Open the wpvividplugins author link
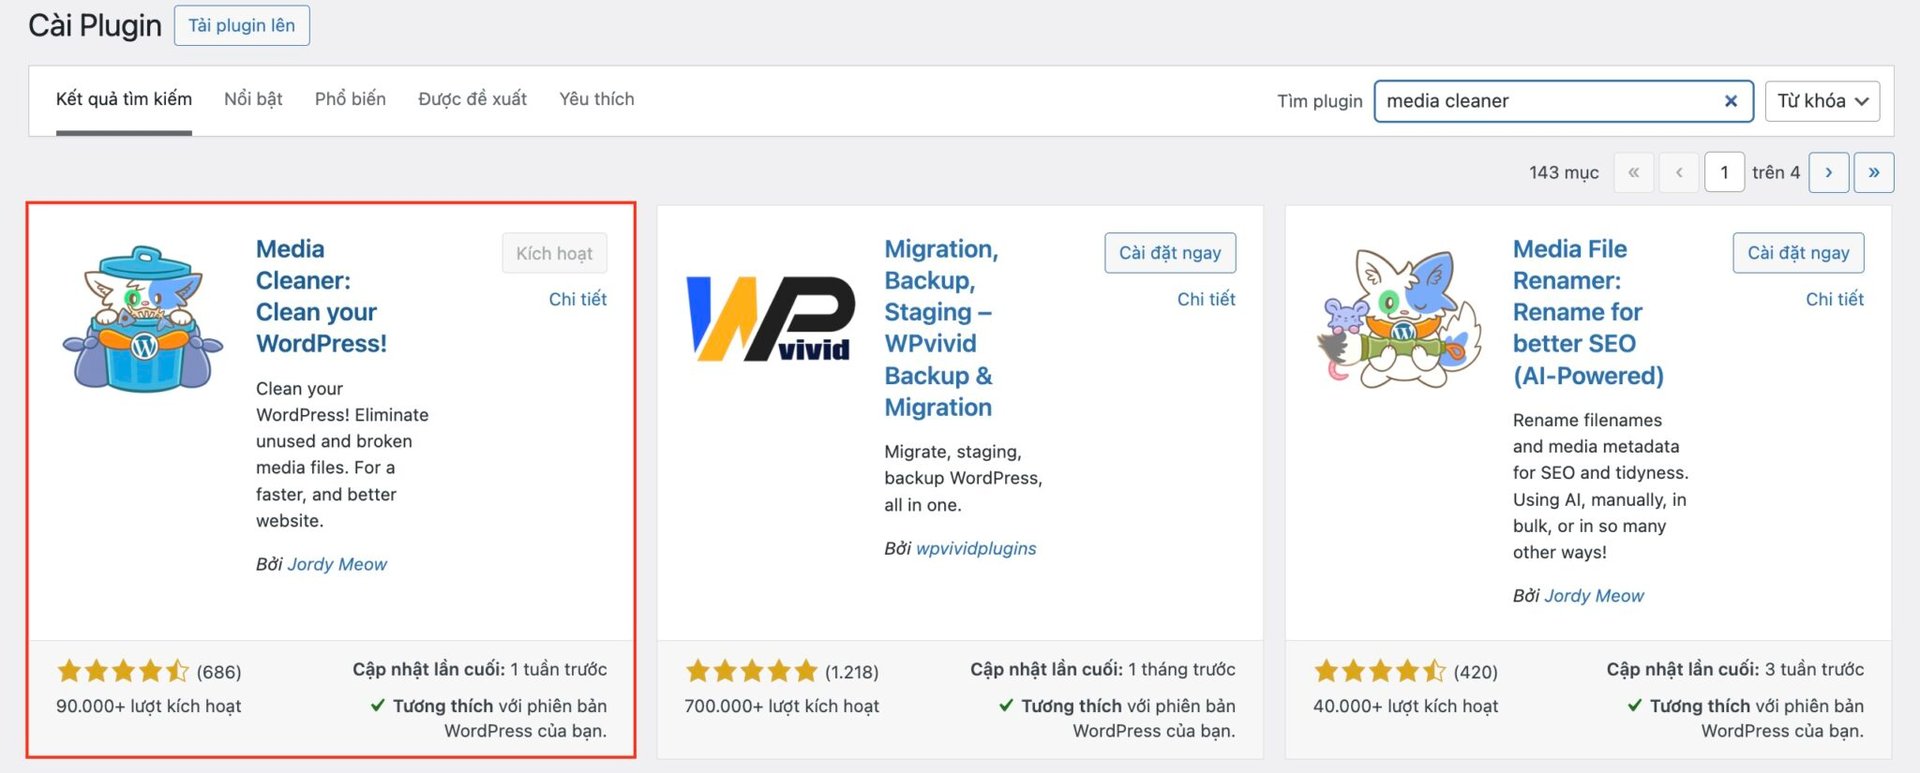This screenshot has height=773, width=1920. coord(976,548)
